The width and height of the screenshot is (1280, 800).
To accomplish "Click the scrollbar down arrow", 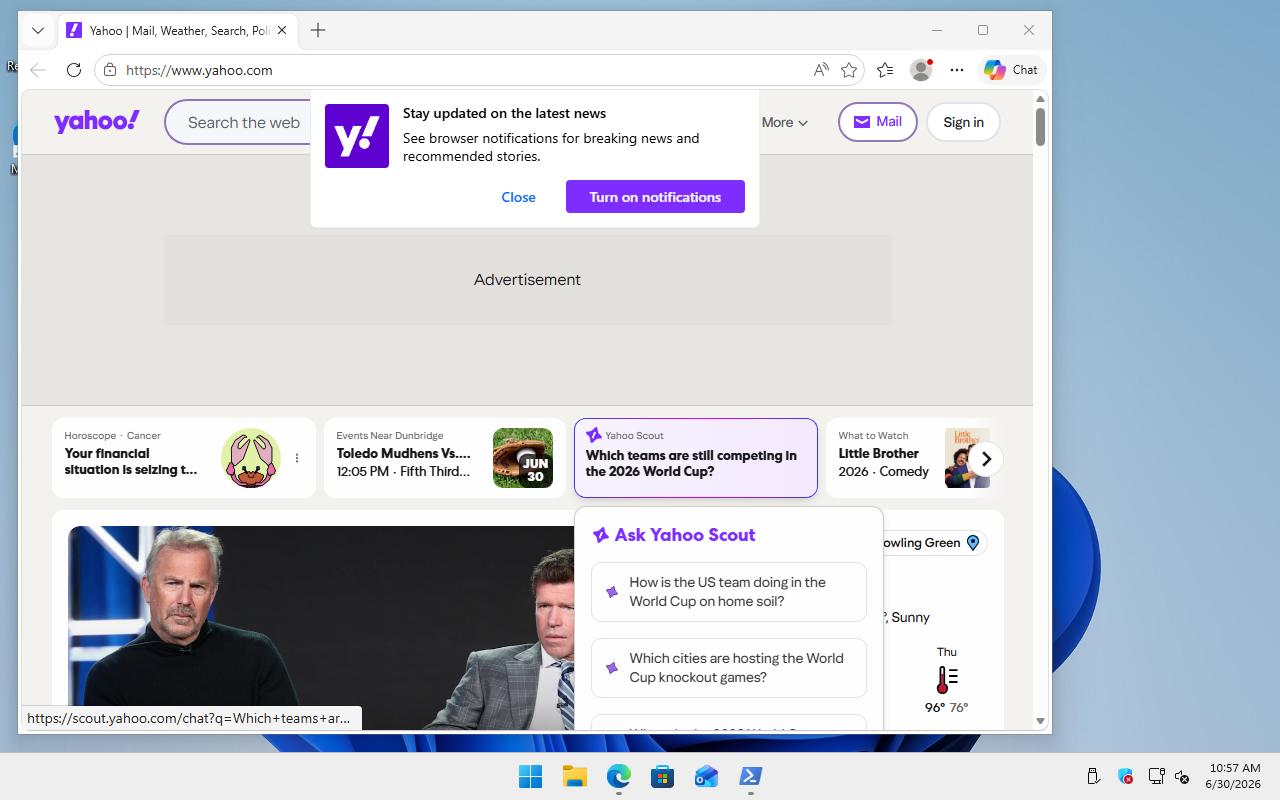I will coord(1040,721).
